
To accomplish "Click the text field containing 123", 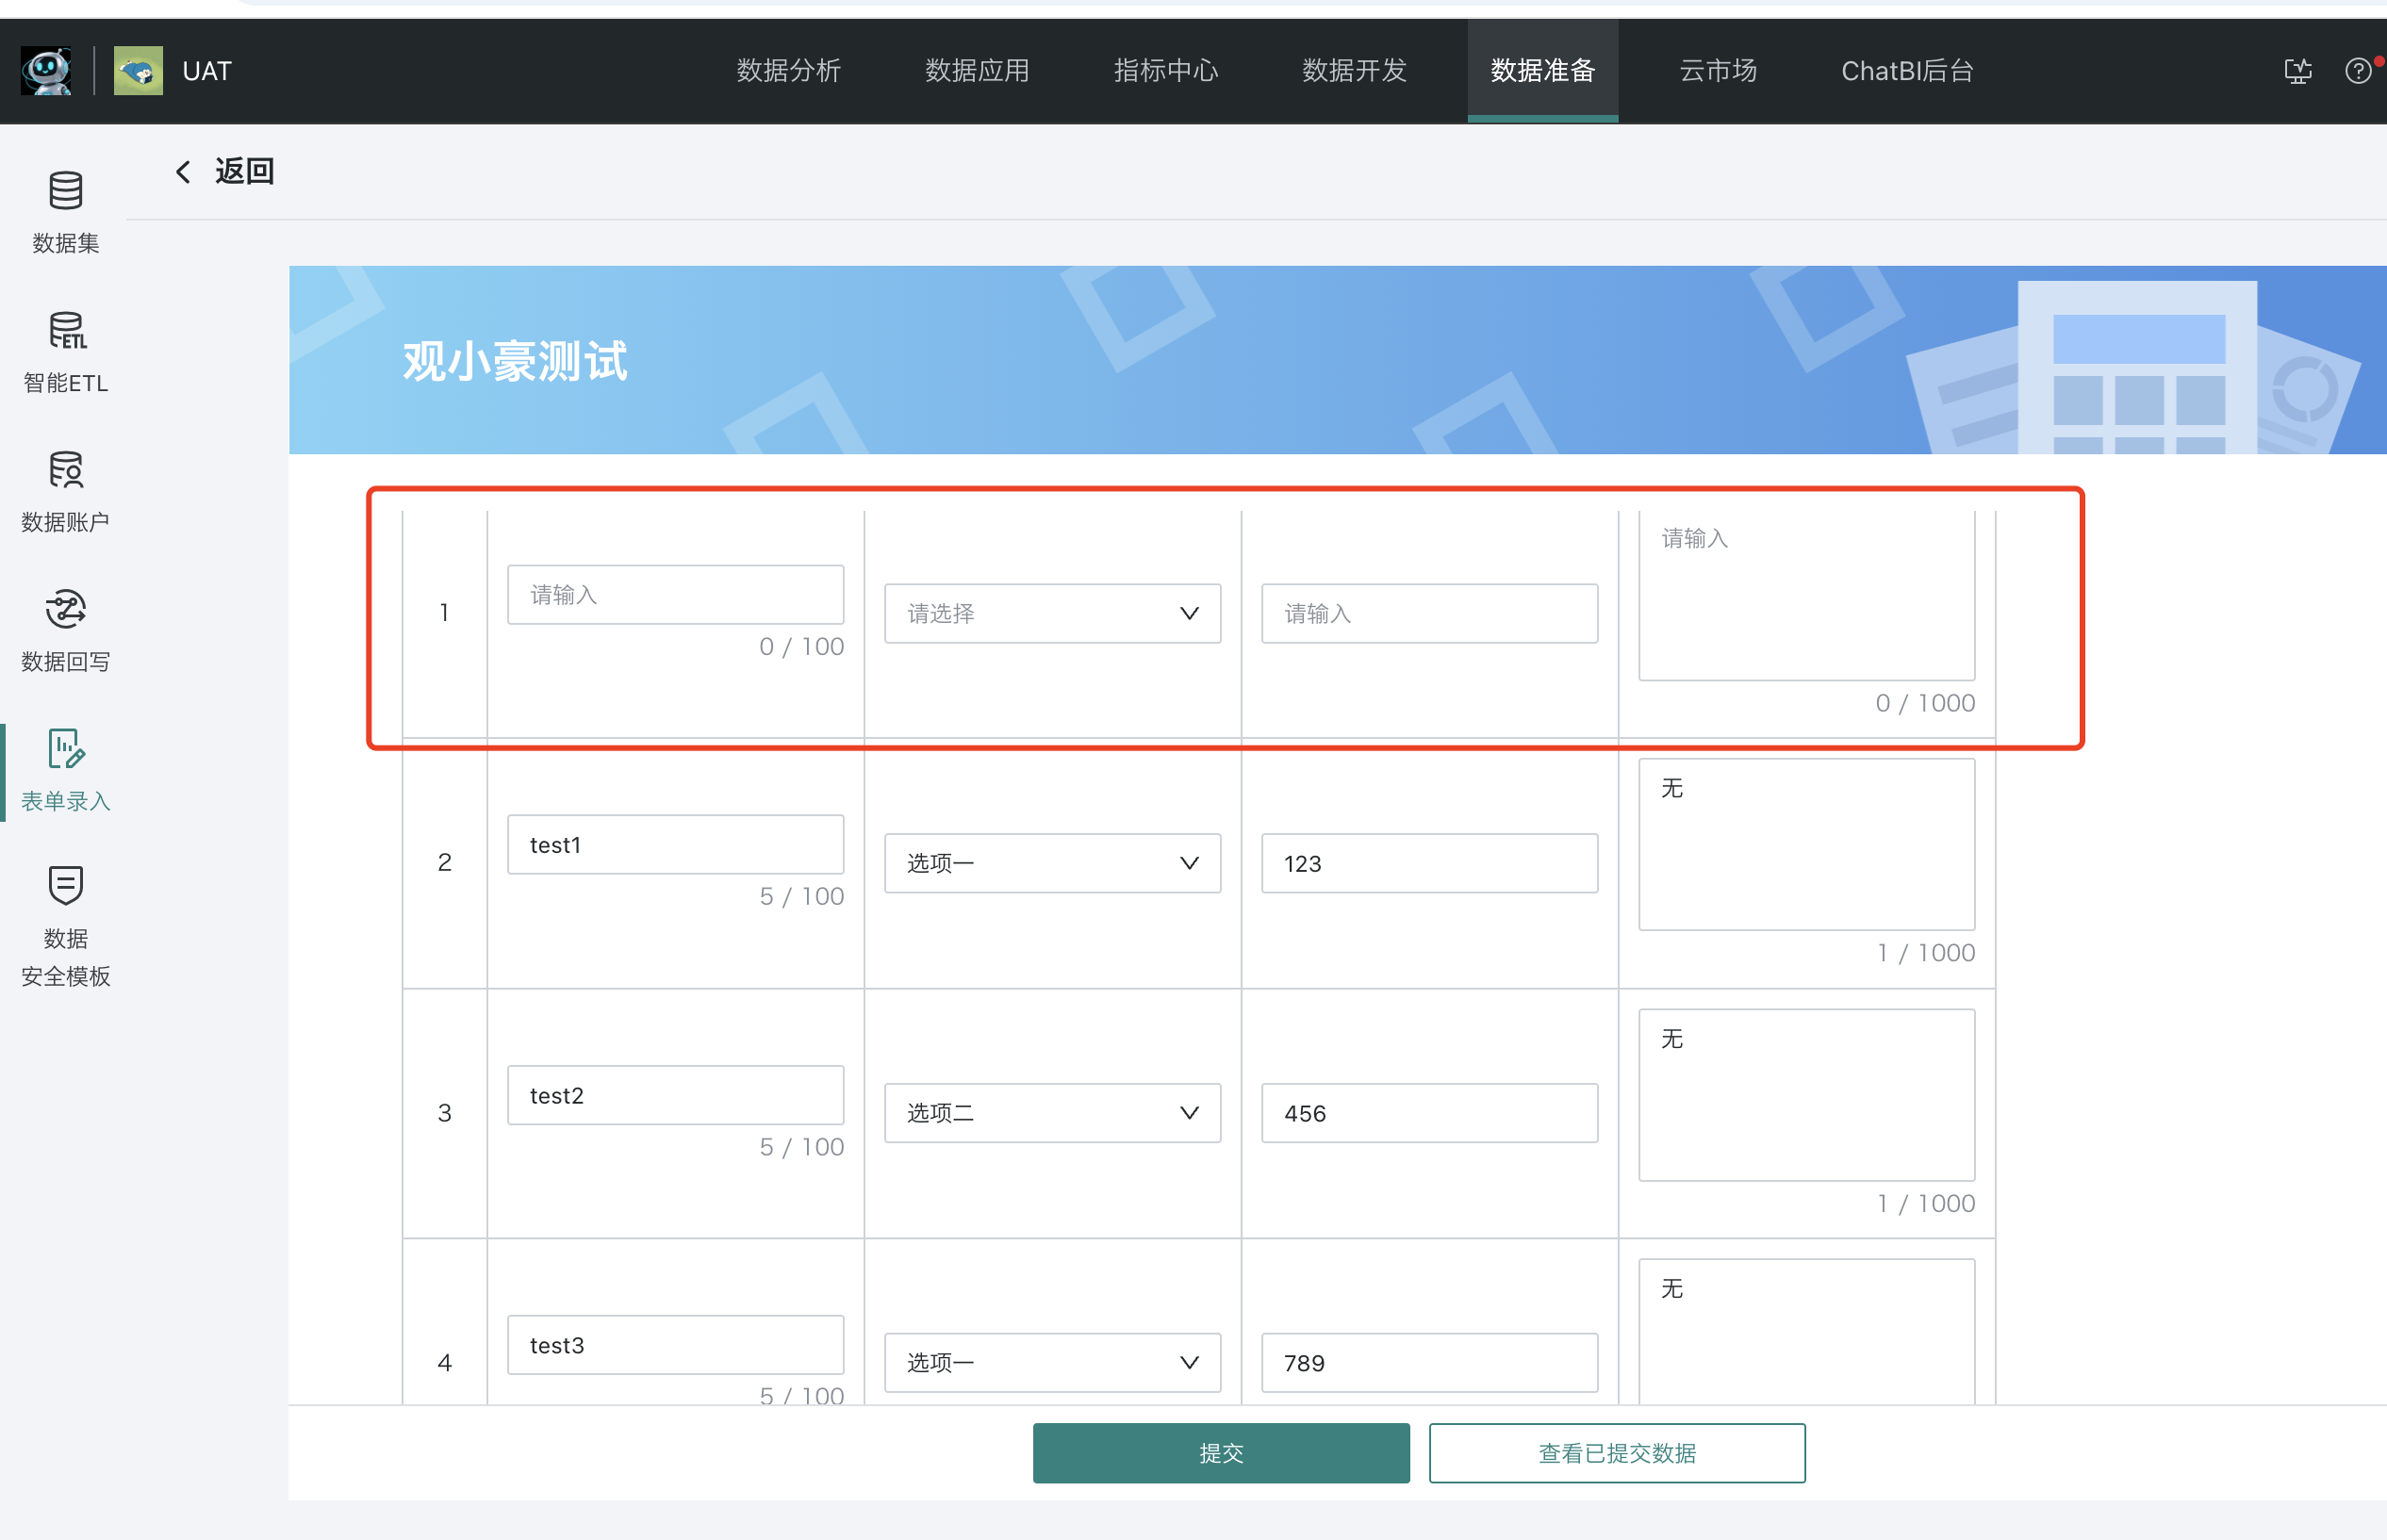I will [x=1428, y=863].
